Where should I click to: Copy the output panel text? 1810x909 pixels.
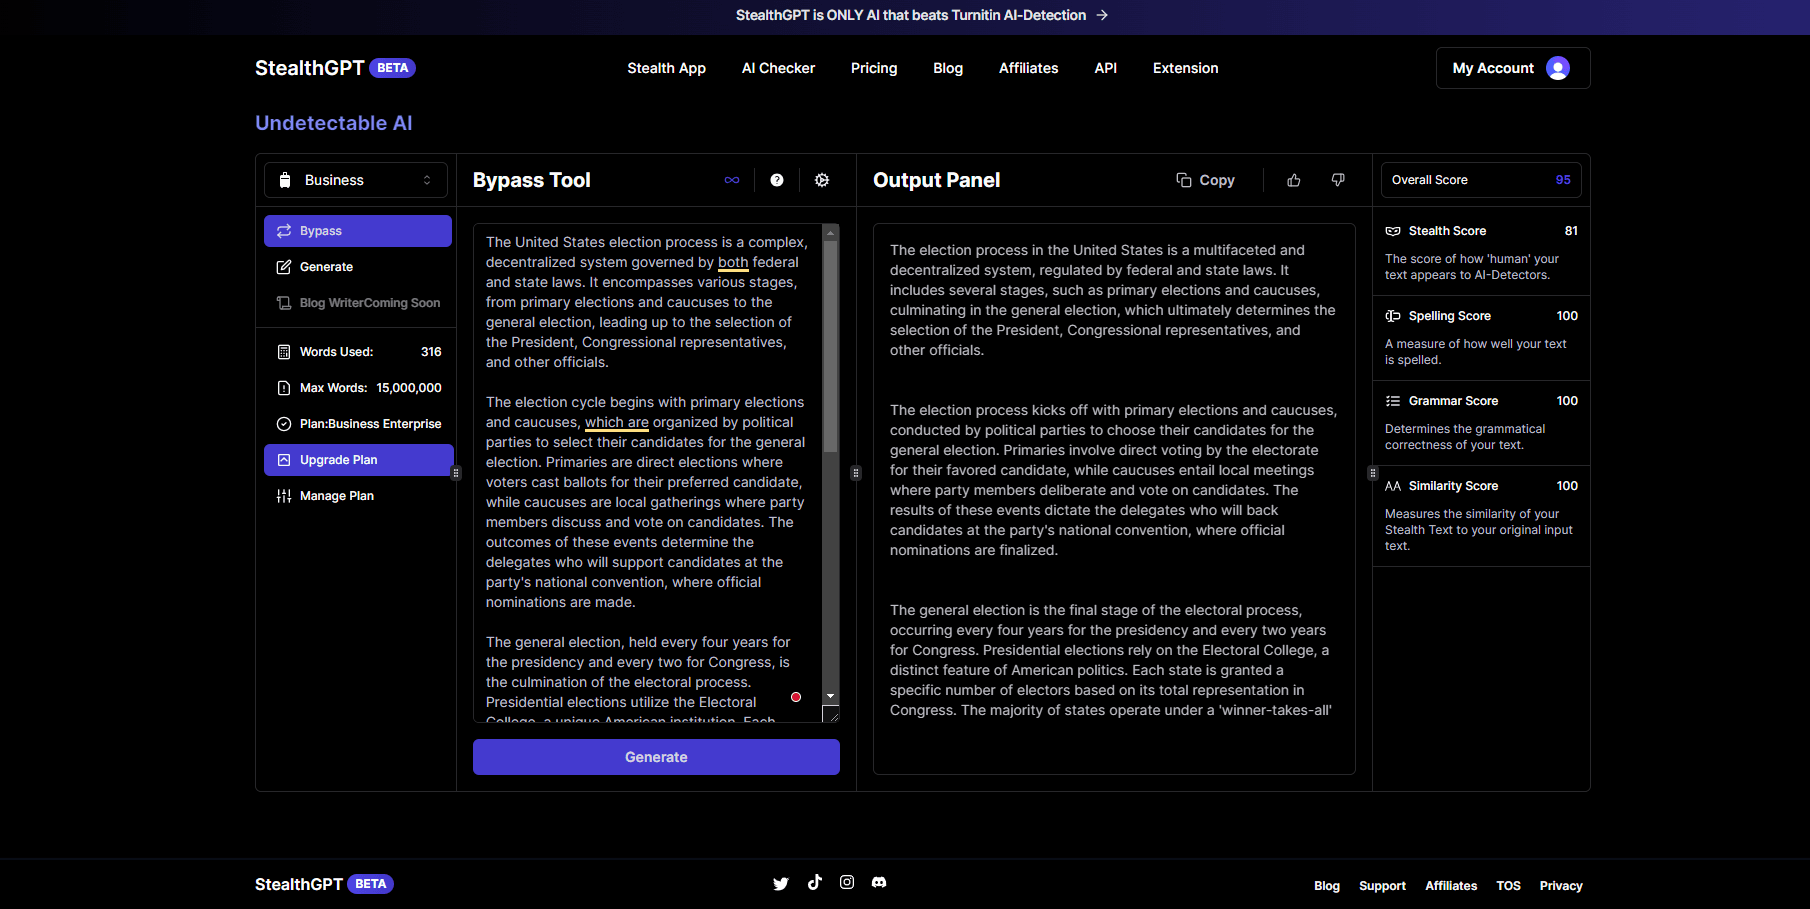pyautogui.click(x=1205, y=180)
